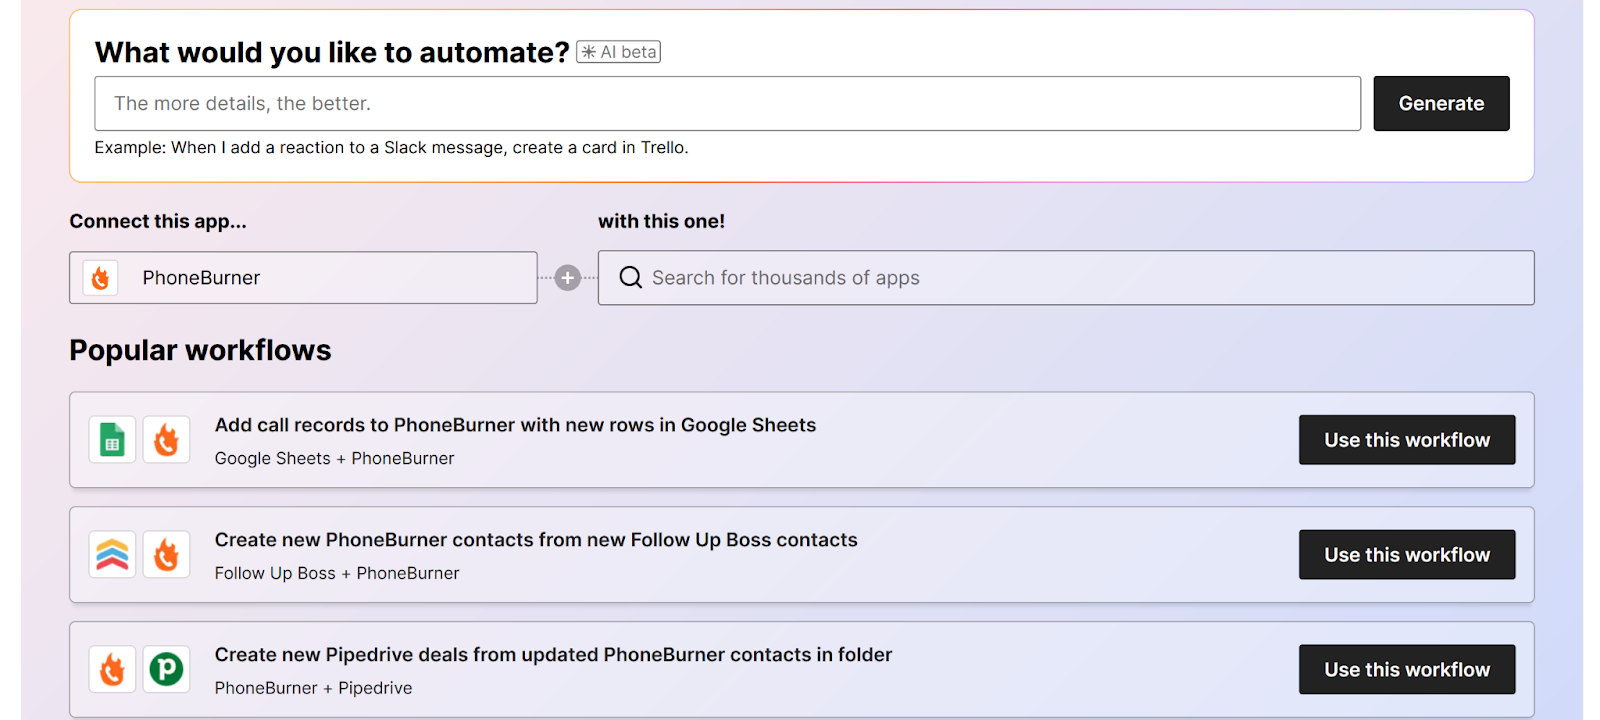This screenshot has height=720, width=1600.
Task: Click the Search for thousands of apps field
Action: click(1066, 277)
